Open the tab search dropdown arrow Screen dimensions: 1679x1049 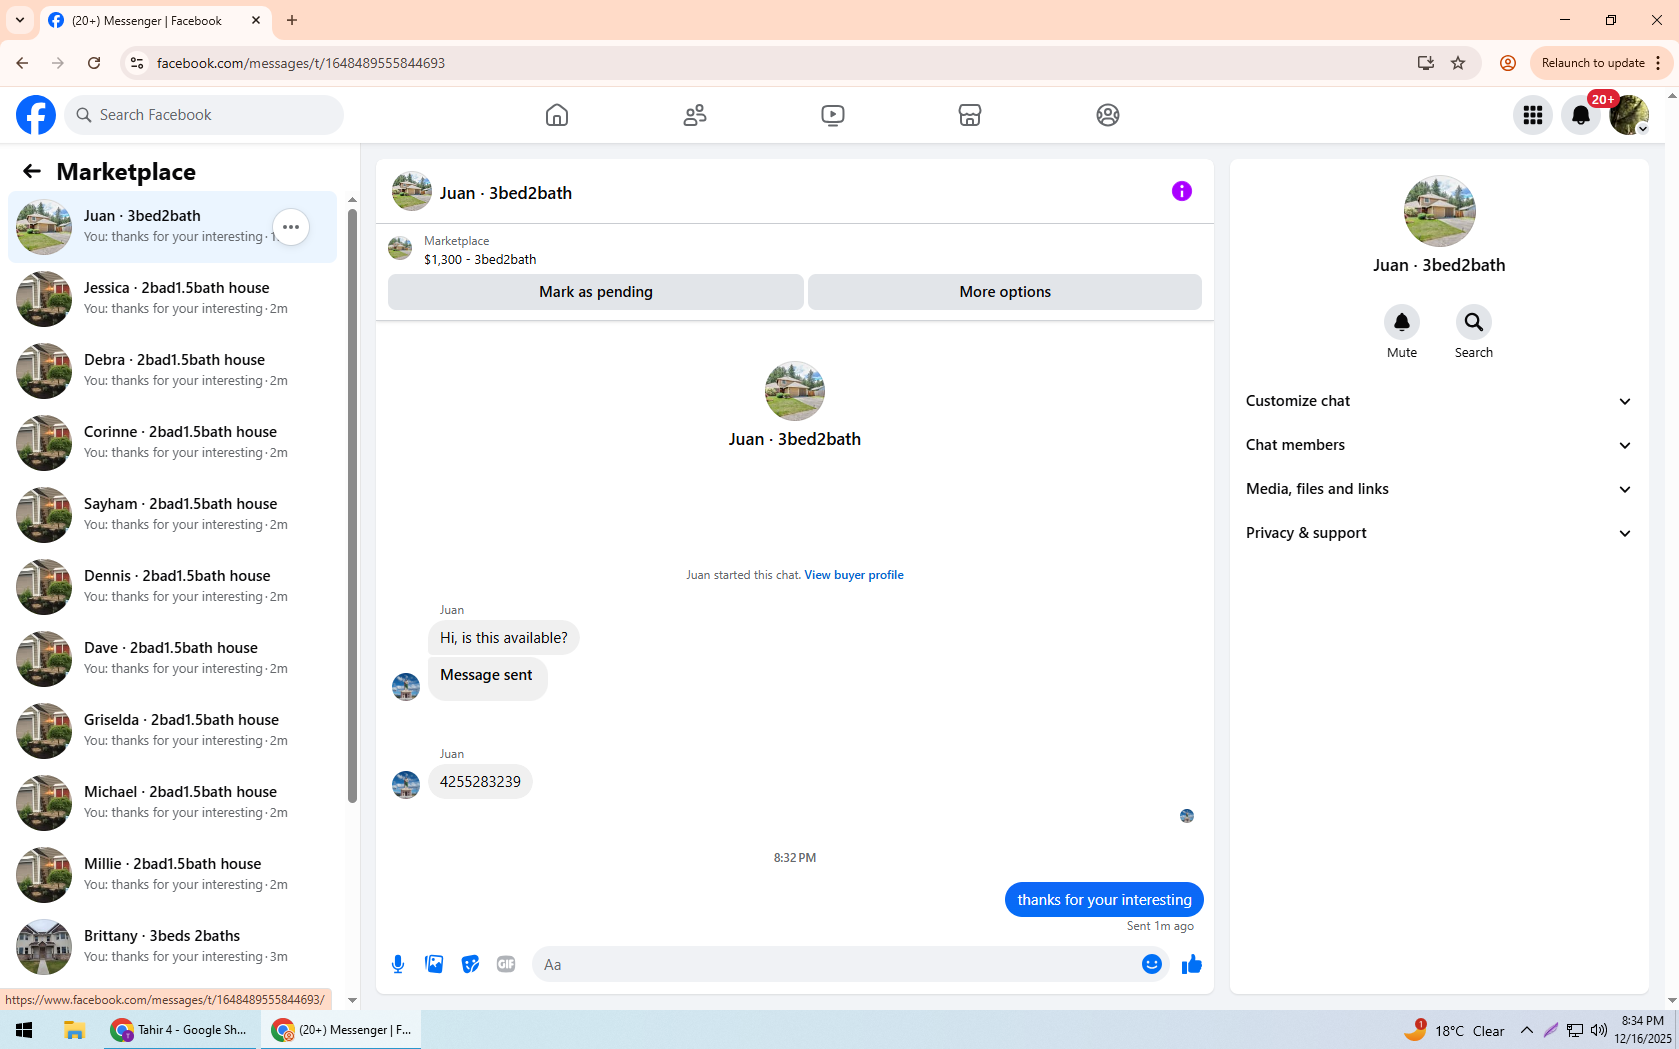click(x=20, y=20)
